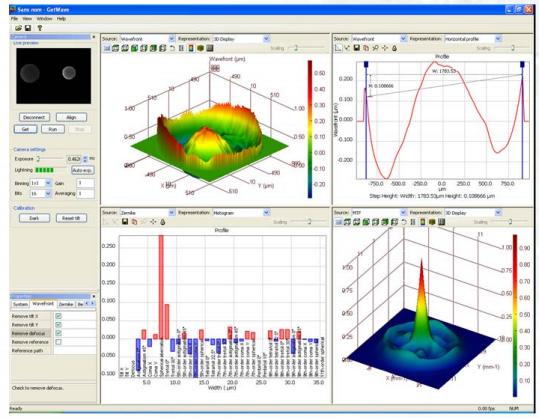
Task: Click the save floppy icon in main toolbar
Action: pos(28,28)
